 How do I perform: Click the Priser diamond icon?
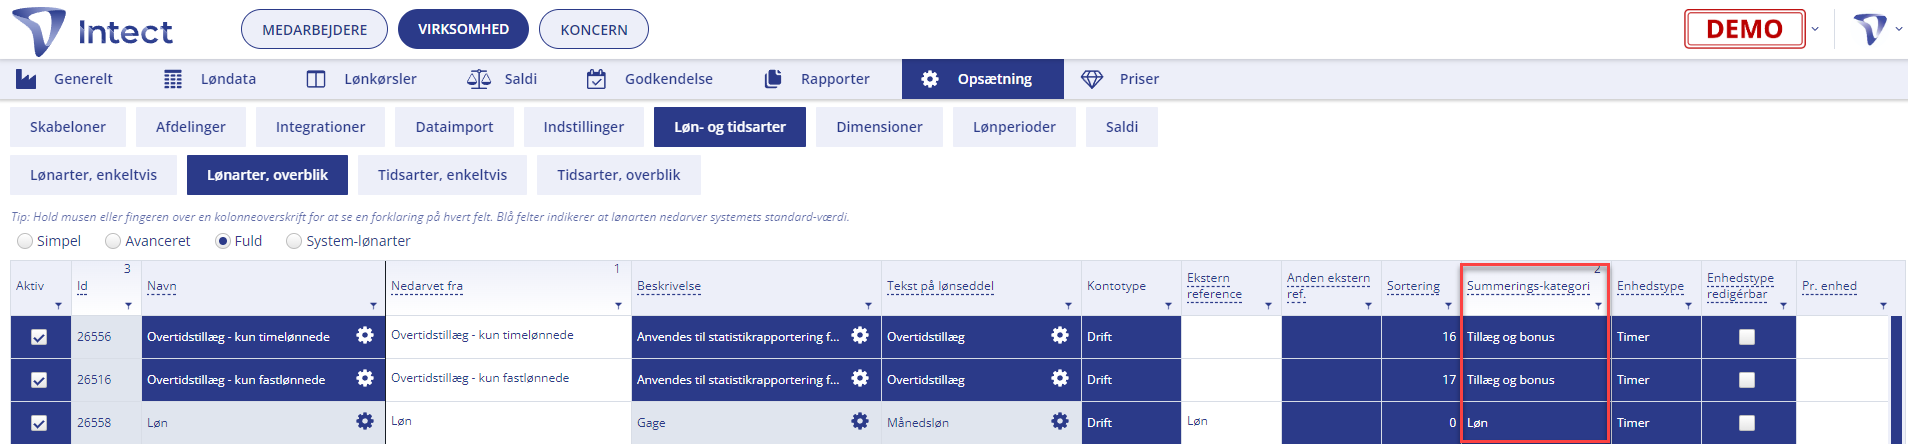pos(1092,79)
